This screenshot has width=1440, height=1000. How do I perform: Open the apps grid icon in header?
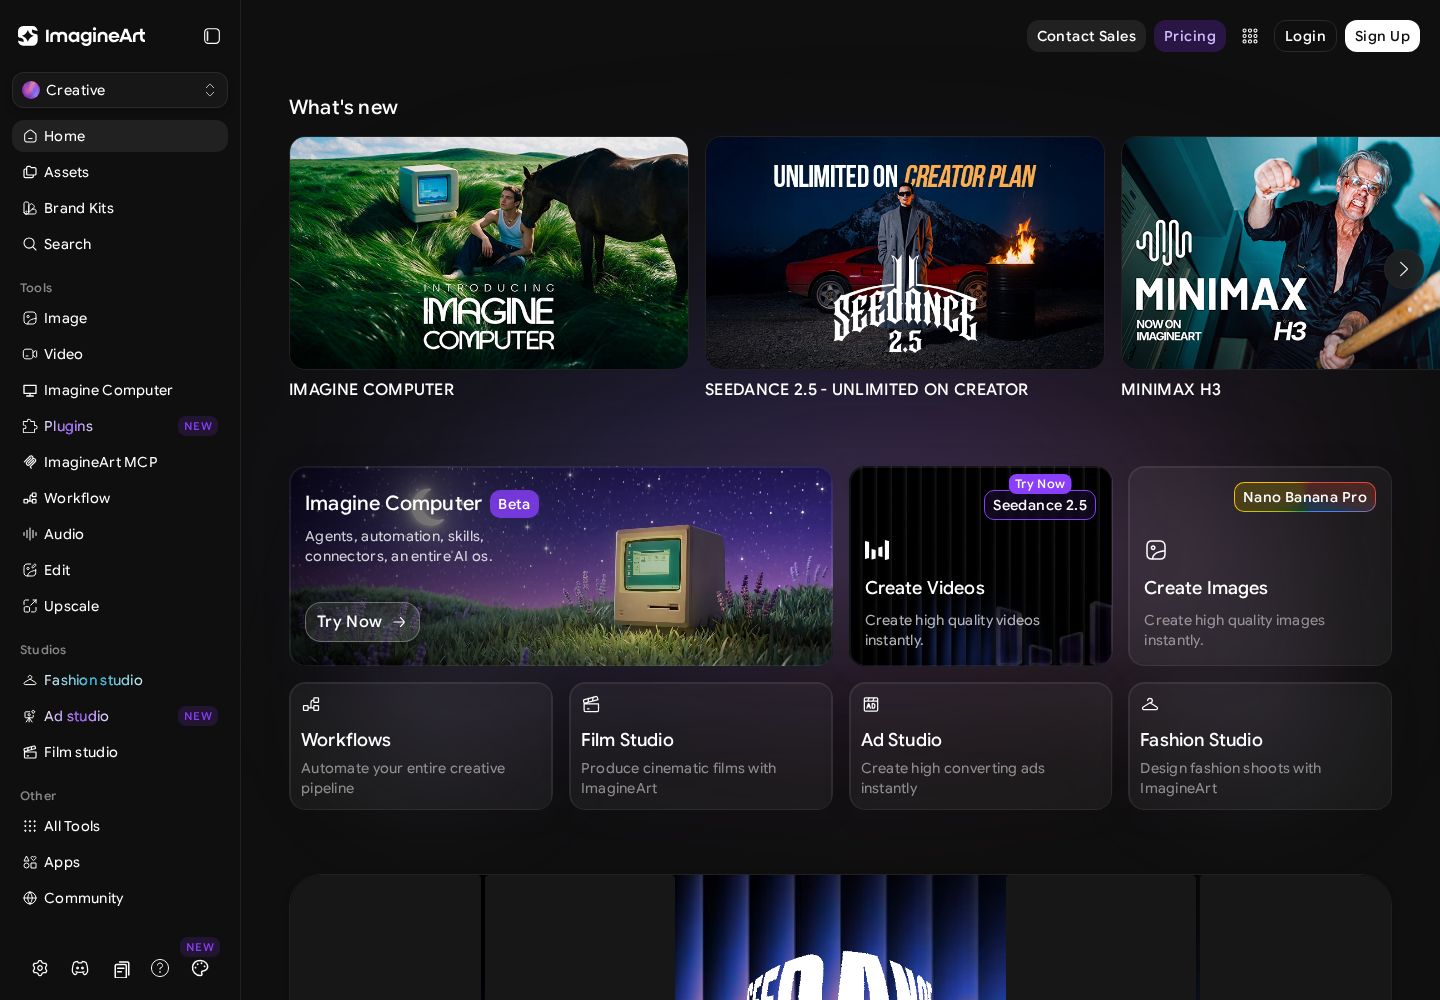tap(1250, 36)
